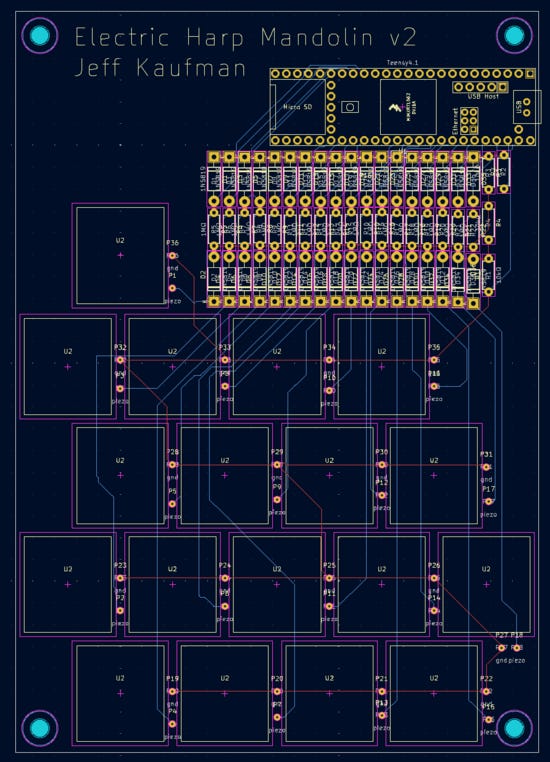Select the top-right mounting hole
The width and height of the screenshot is (550, 762).
pyautogui.click(x=514, y=35)
